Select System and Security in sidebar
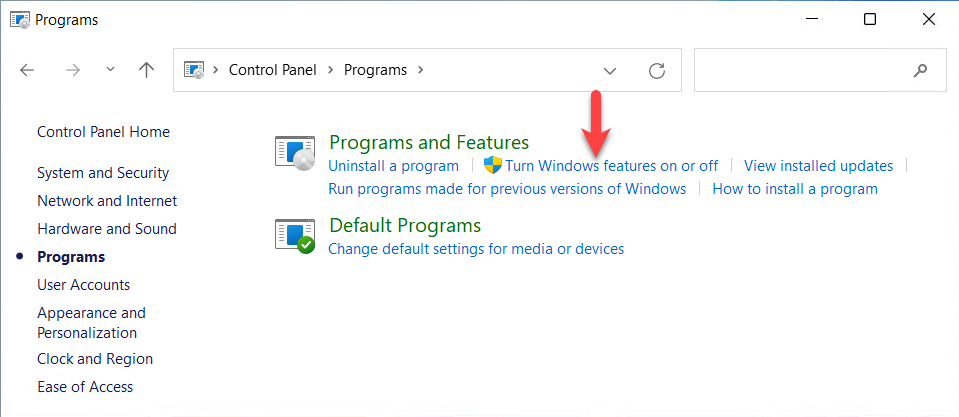The height and width of the screenshot is (417, 959). 103,173
